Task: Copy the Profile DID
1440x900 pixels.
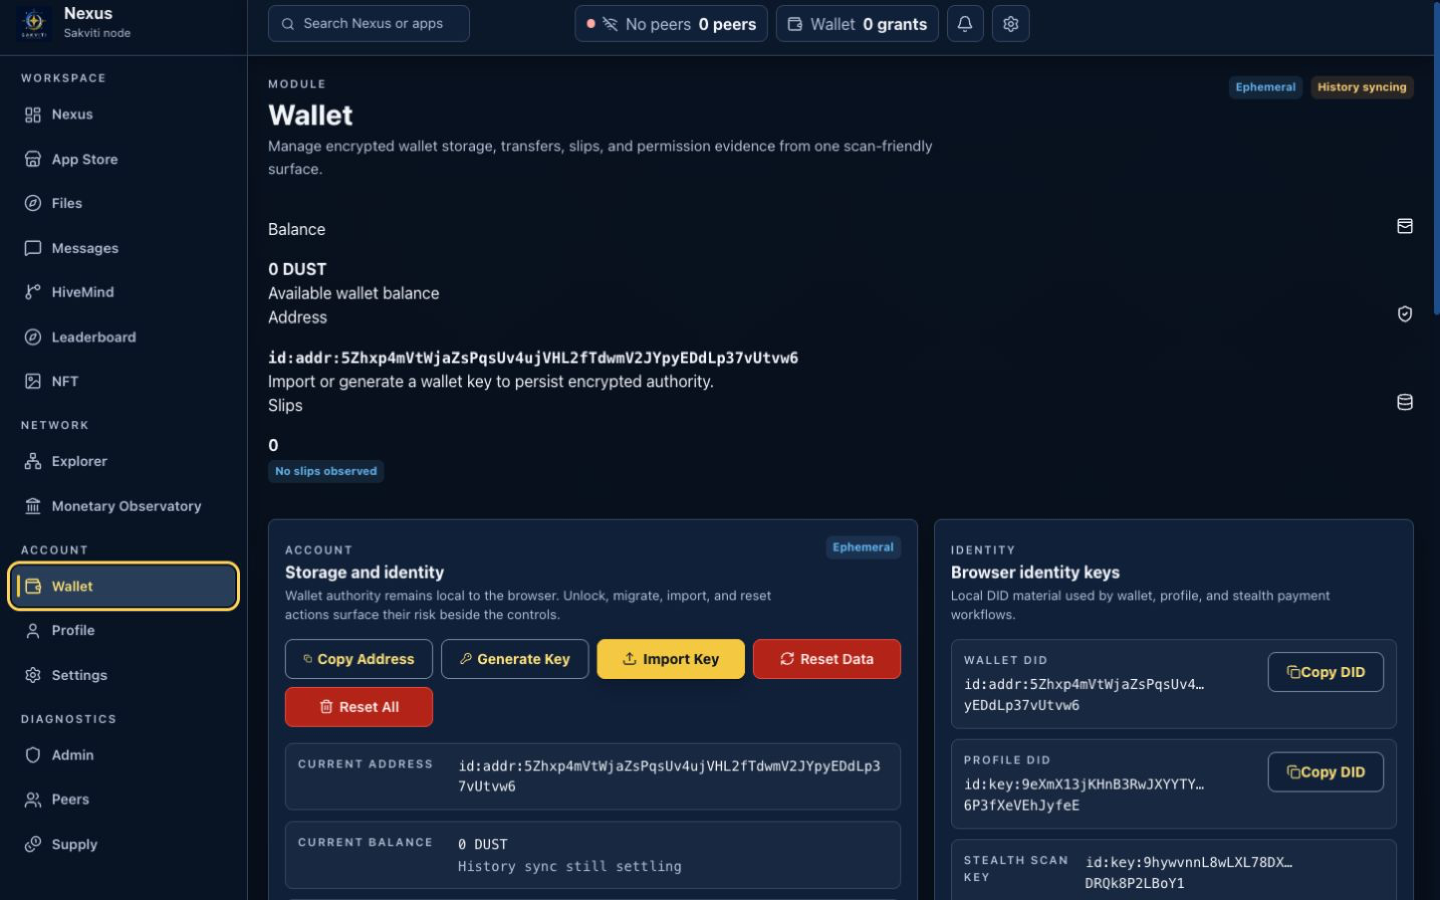Action: tap(1326, 772)
